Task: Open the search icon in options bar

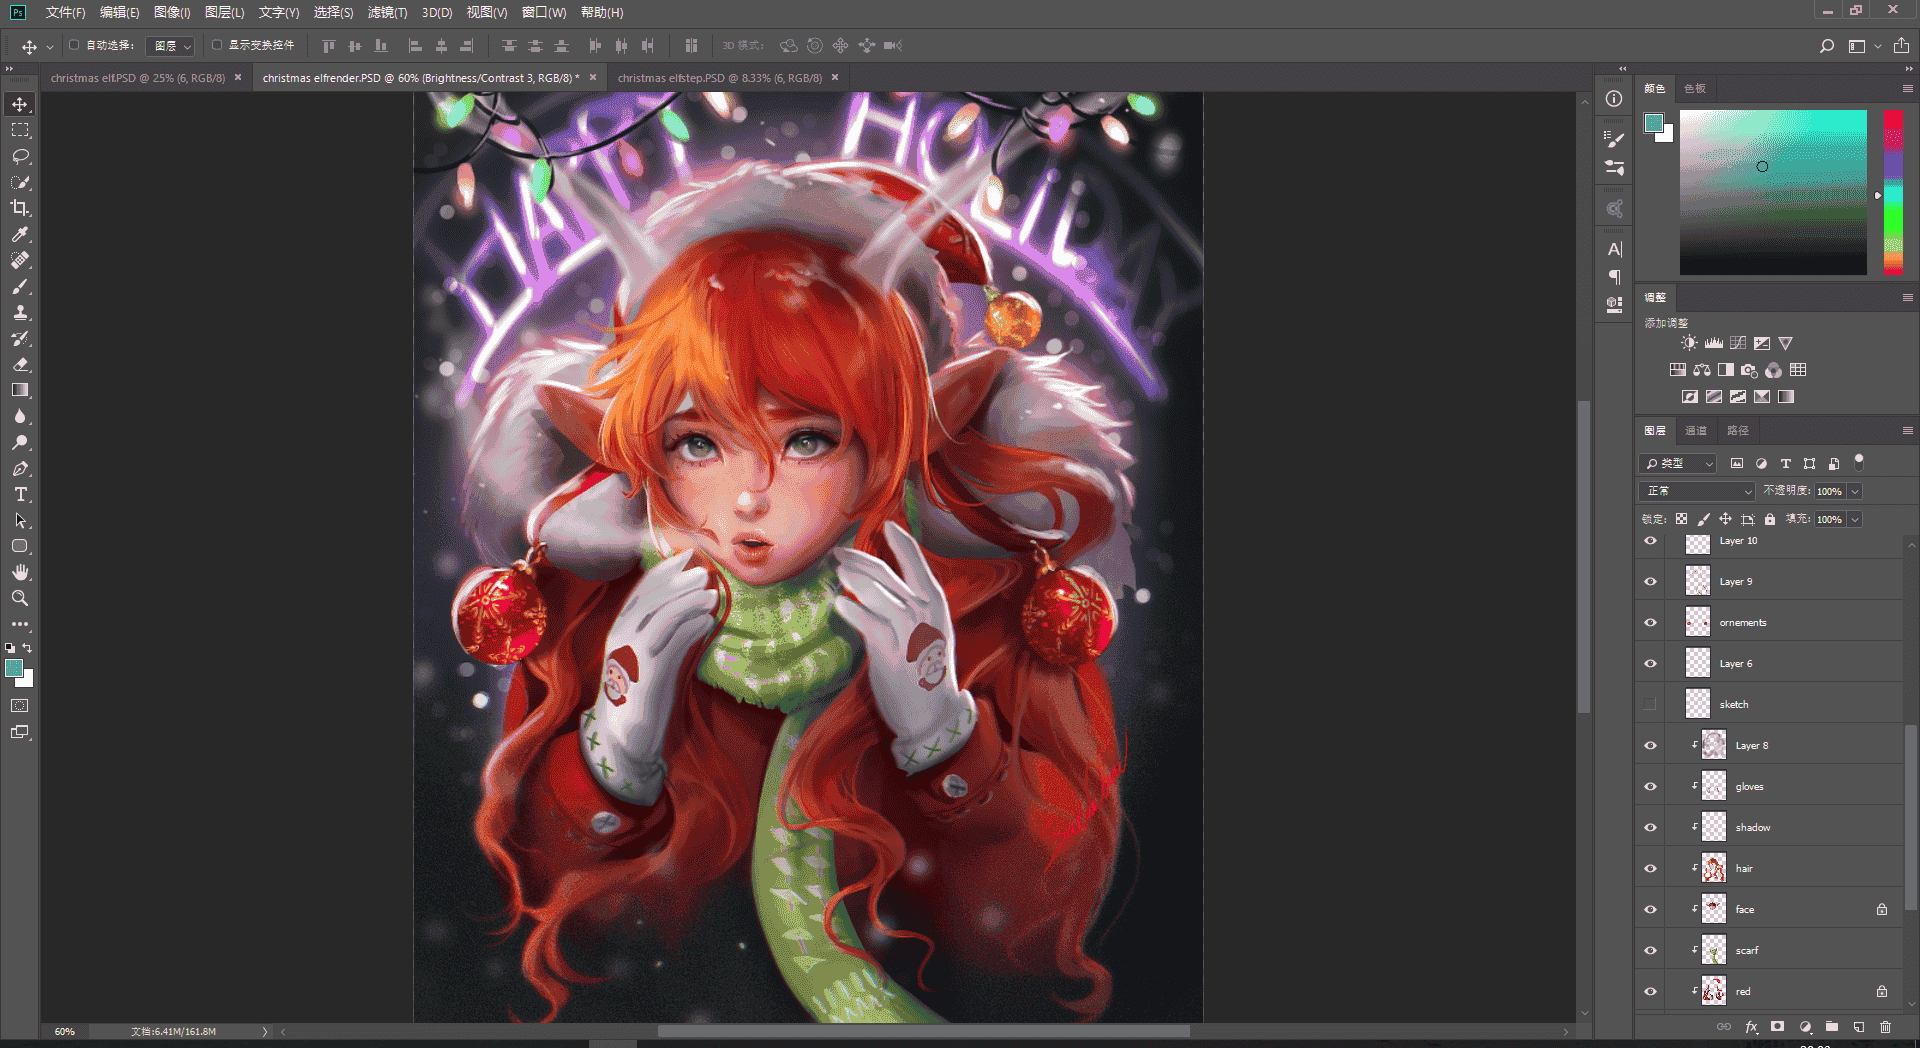Action: [x=1827, y=46]
